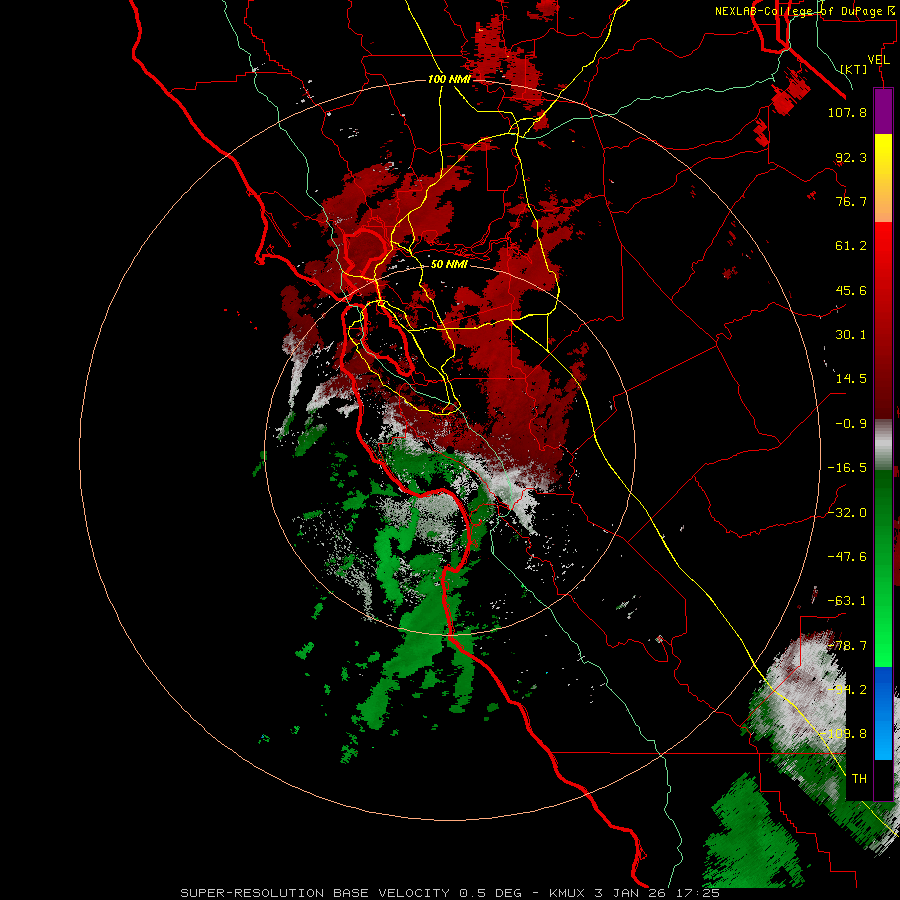Pick the purple segment of the color bar
Image resolution: width=900 pixels, height=900 pixels.
883,112
